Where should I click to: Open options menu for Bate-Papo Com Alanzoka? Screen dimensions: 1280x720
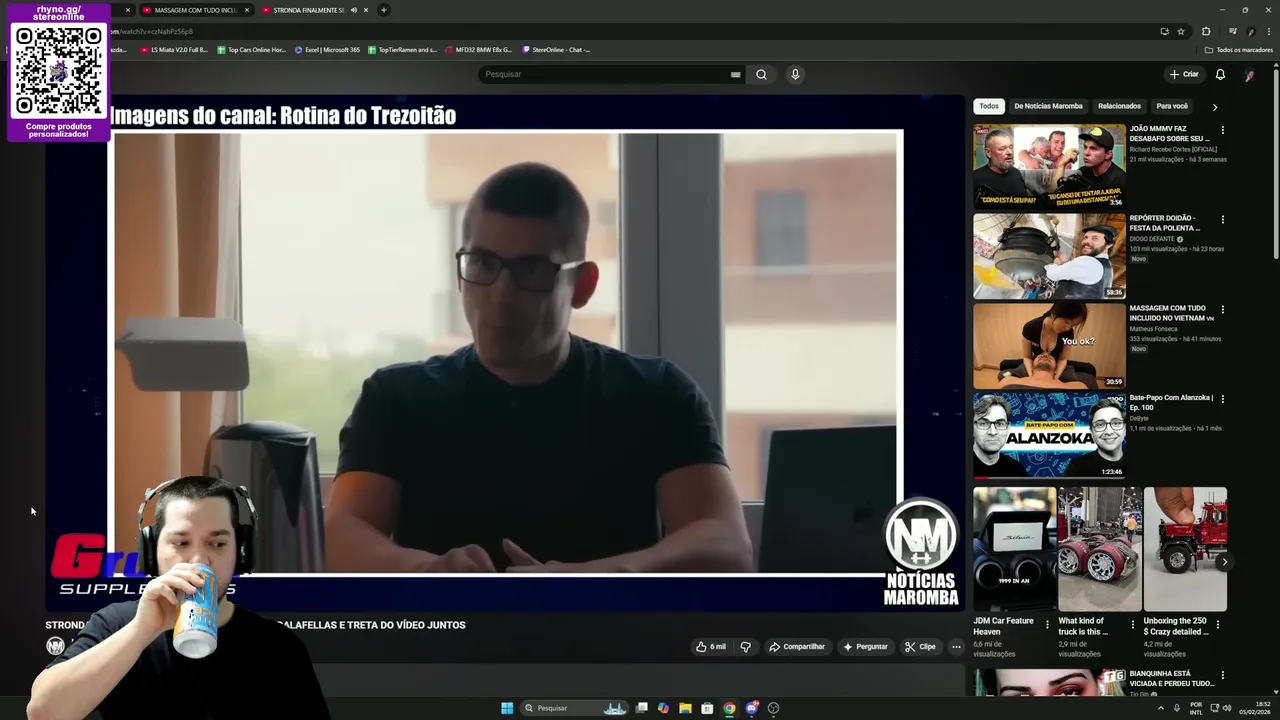pos(1222,398)
